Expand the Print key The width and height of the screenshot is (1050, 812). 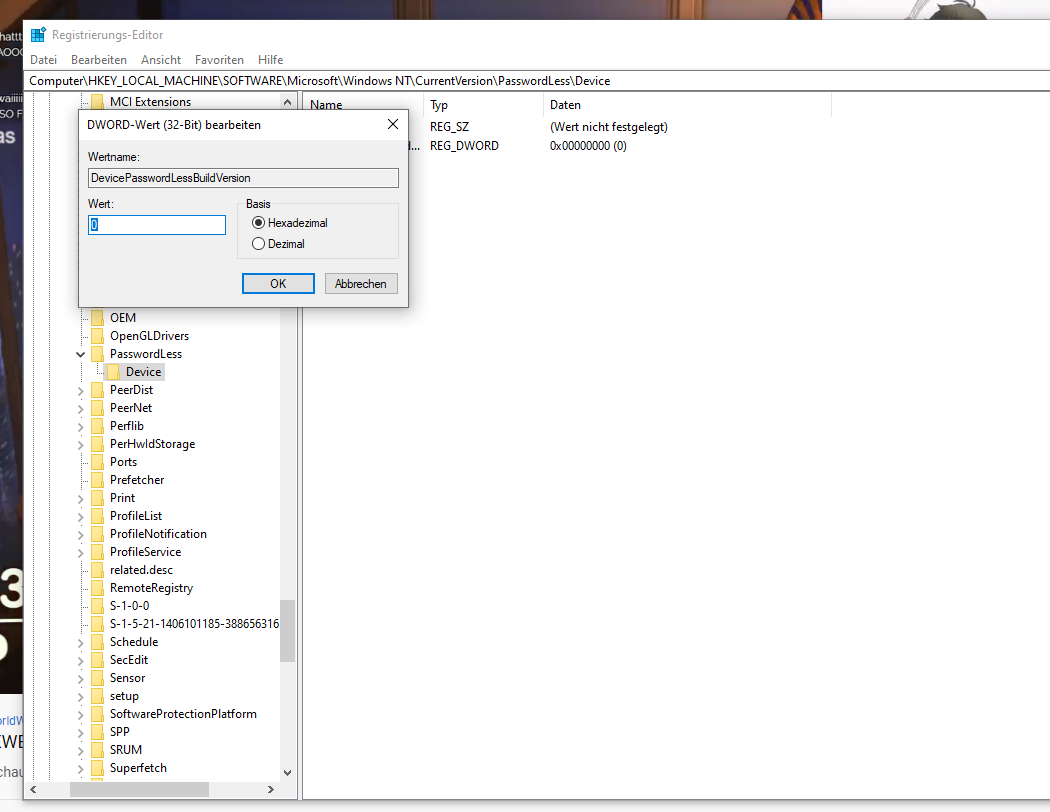[80, 499]
